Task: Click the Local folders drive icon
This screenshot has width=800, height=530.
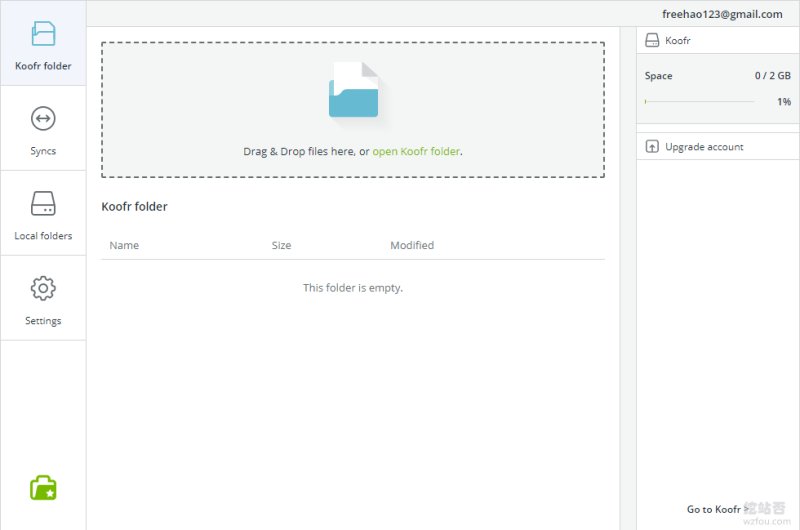Action: pyautogui.click(x=43, y=204)
